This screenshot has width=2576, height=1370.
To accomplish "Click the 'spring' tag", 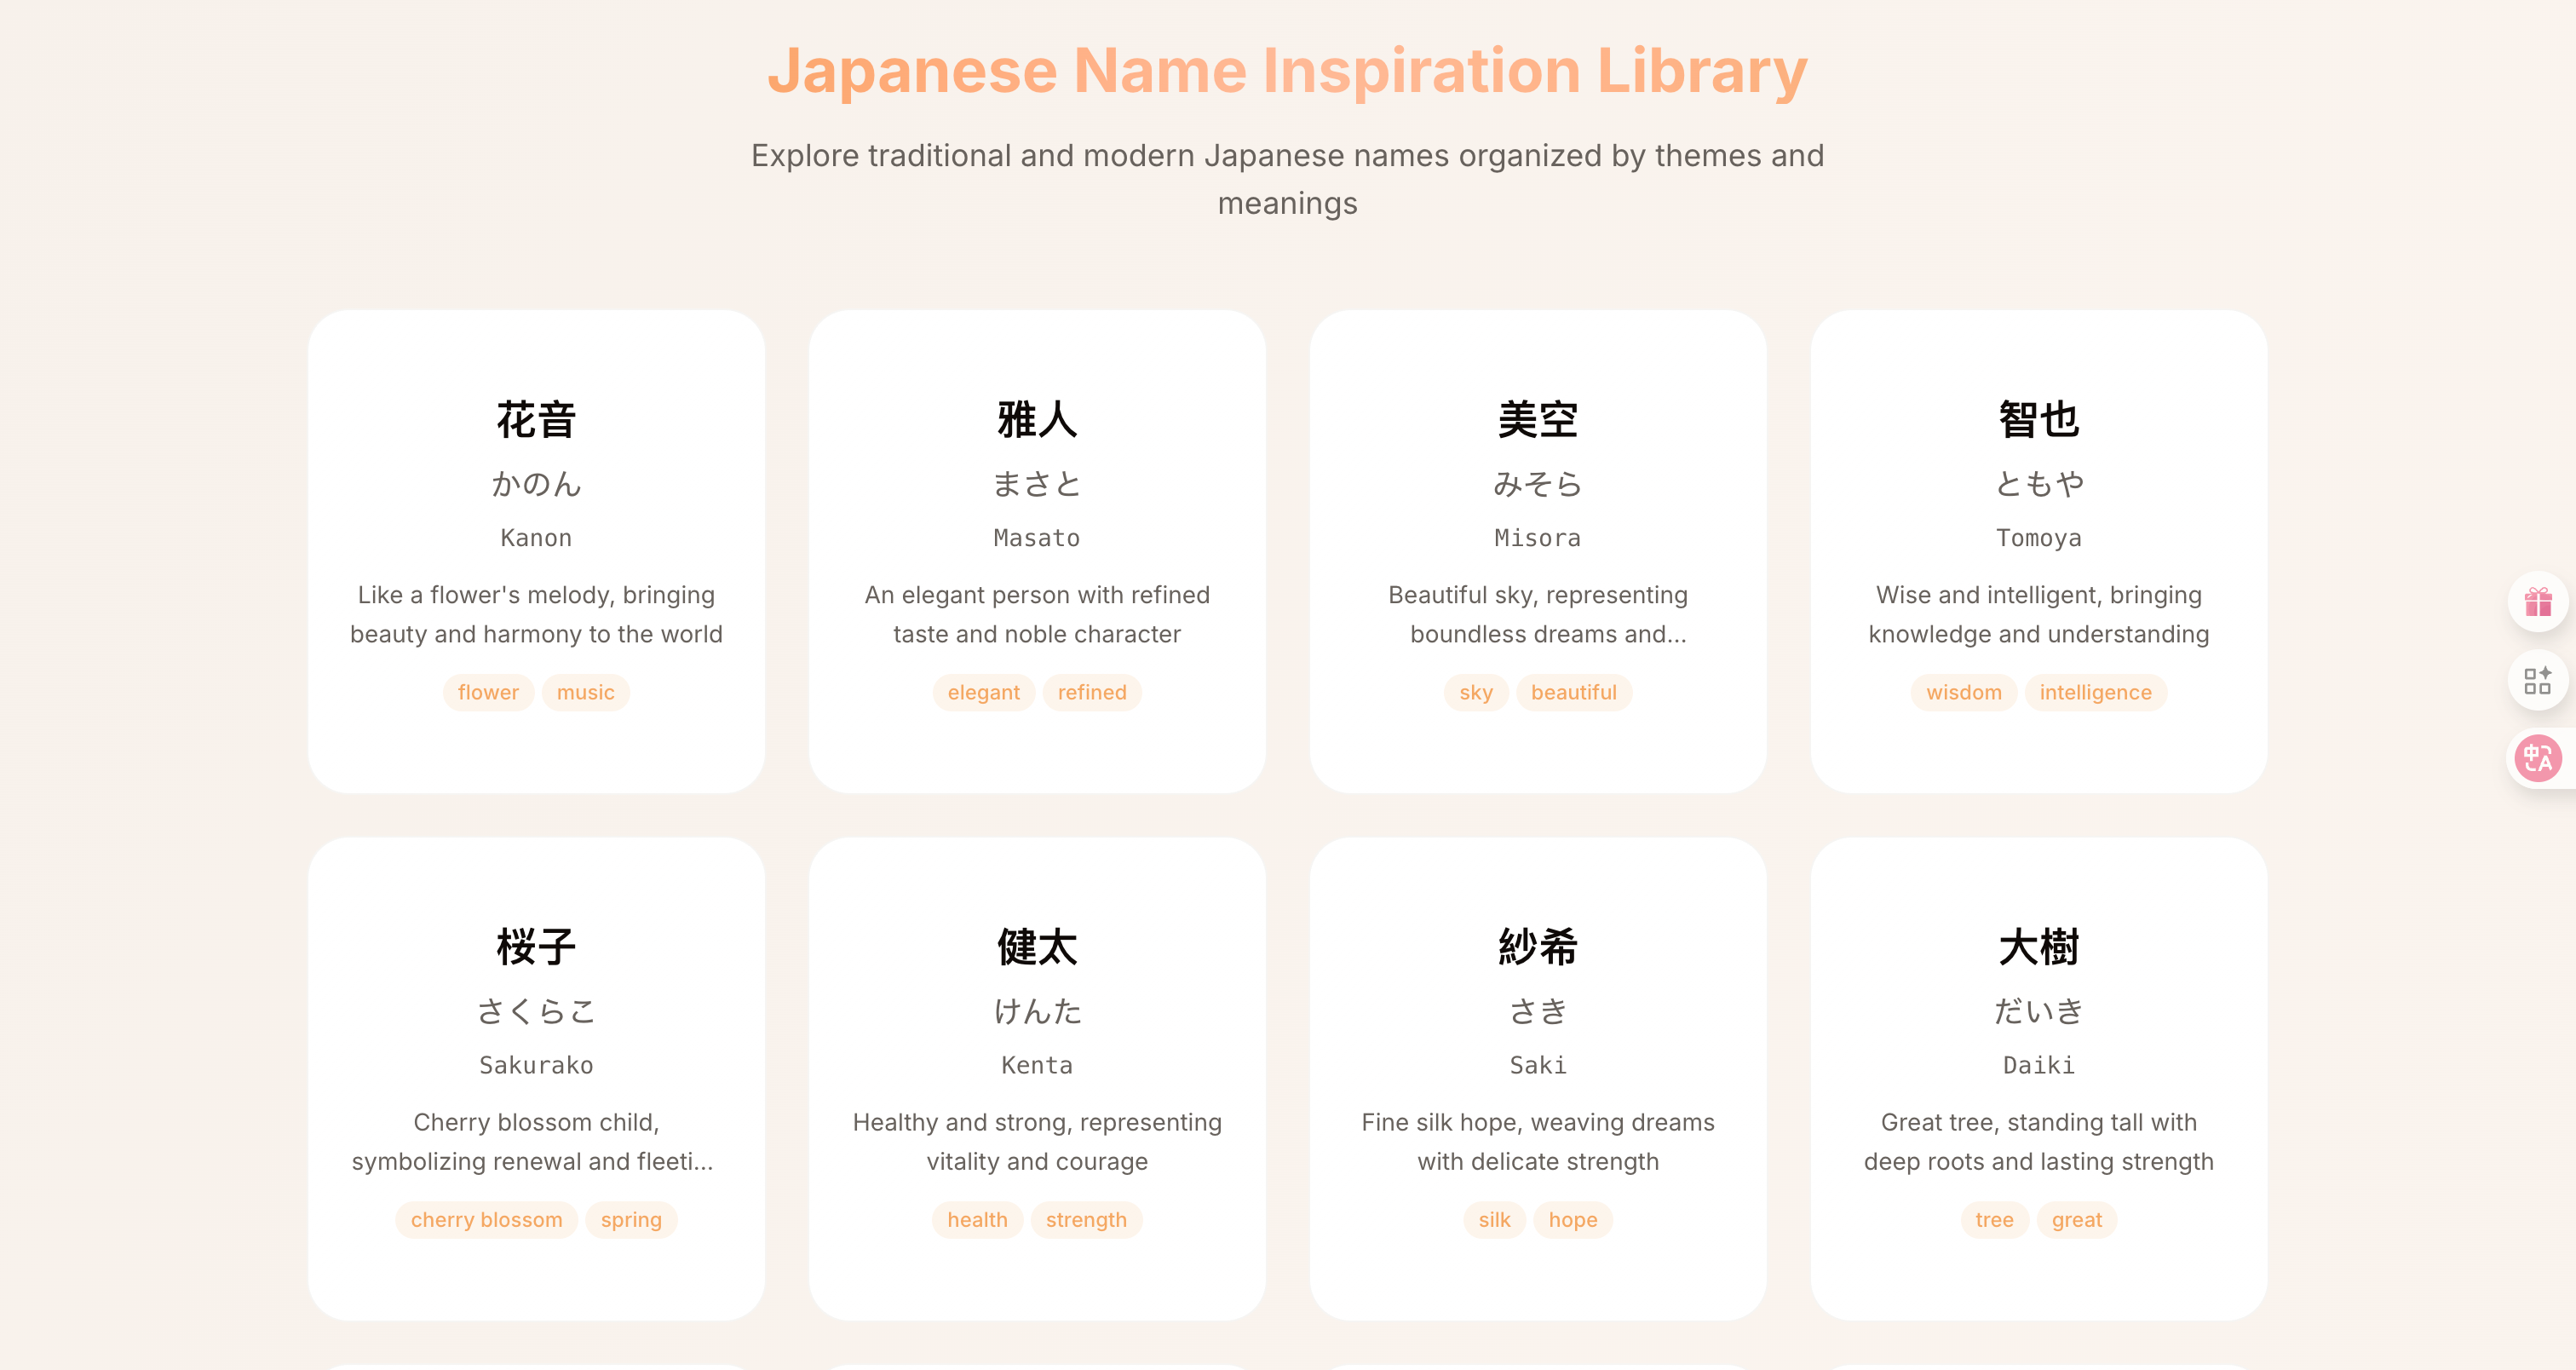I will (x=631, y=1219).
